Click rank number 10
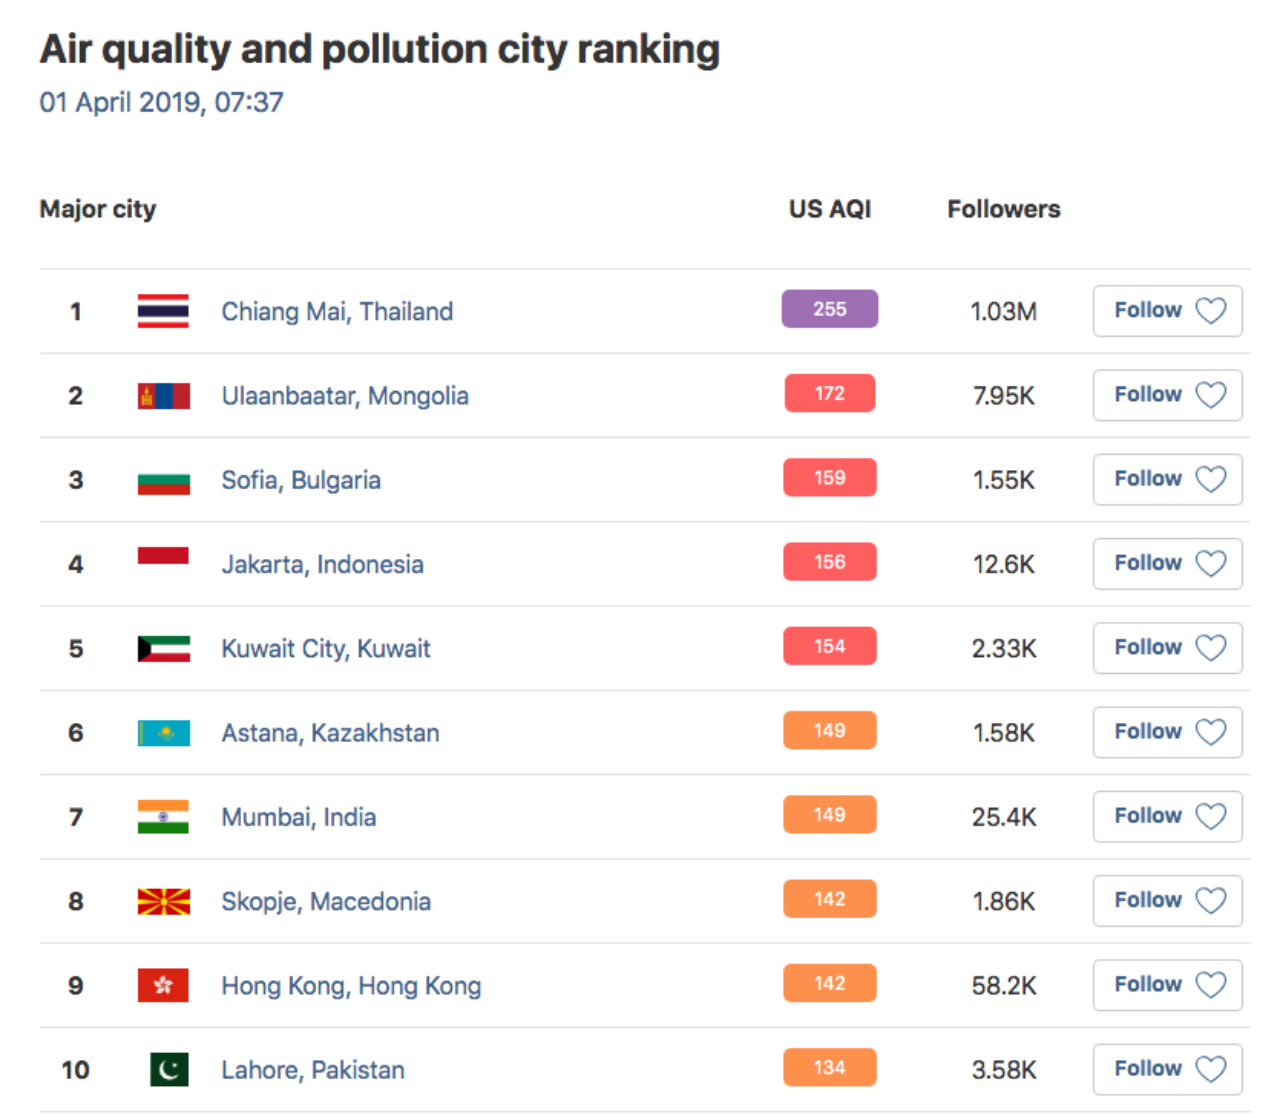Image resolution: width=1280 pixels, height=1114 pixels. 76,1070
